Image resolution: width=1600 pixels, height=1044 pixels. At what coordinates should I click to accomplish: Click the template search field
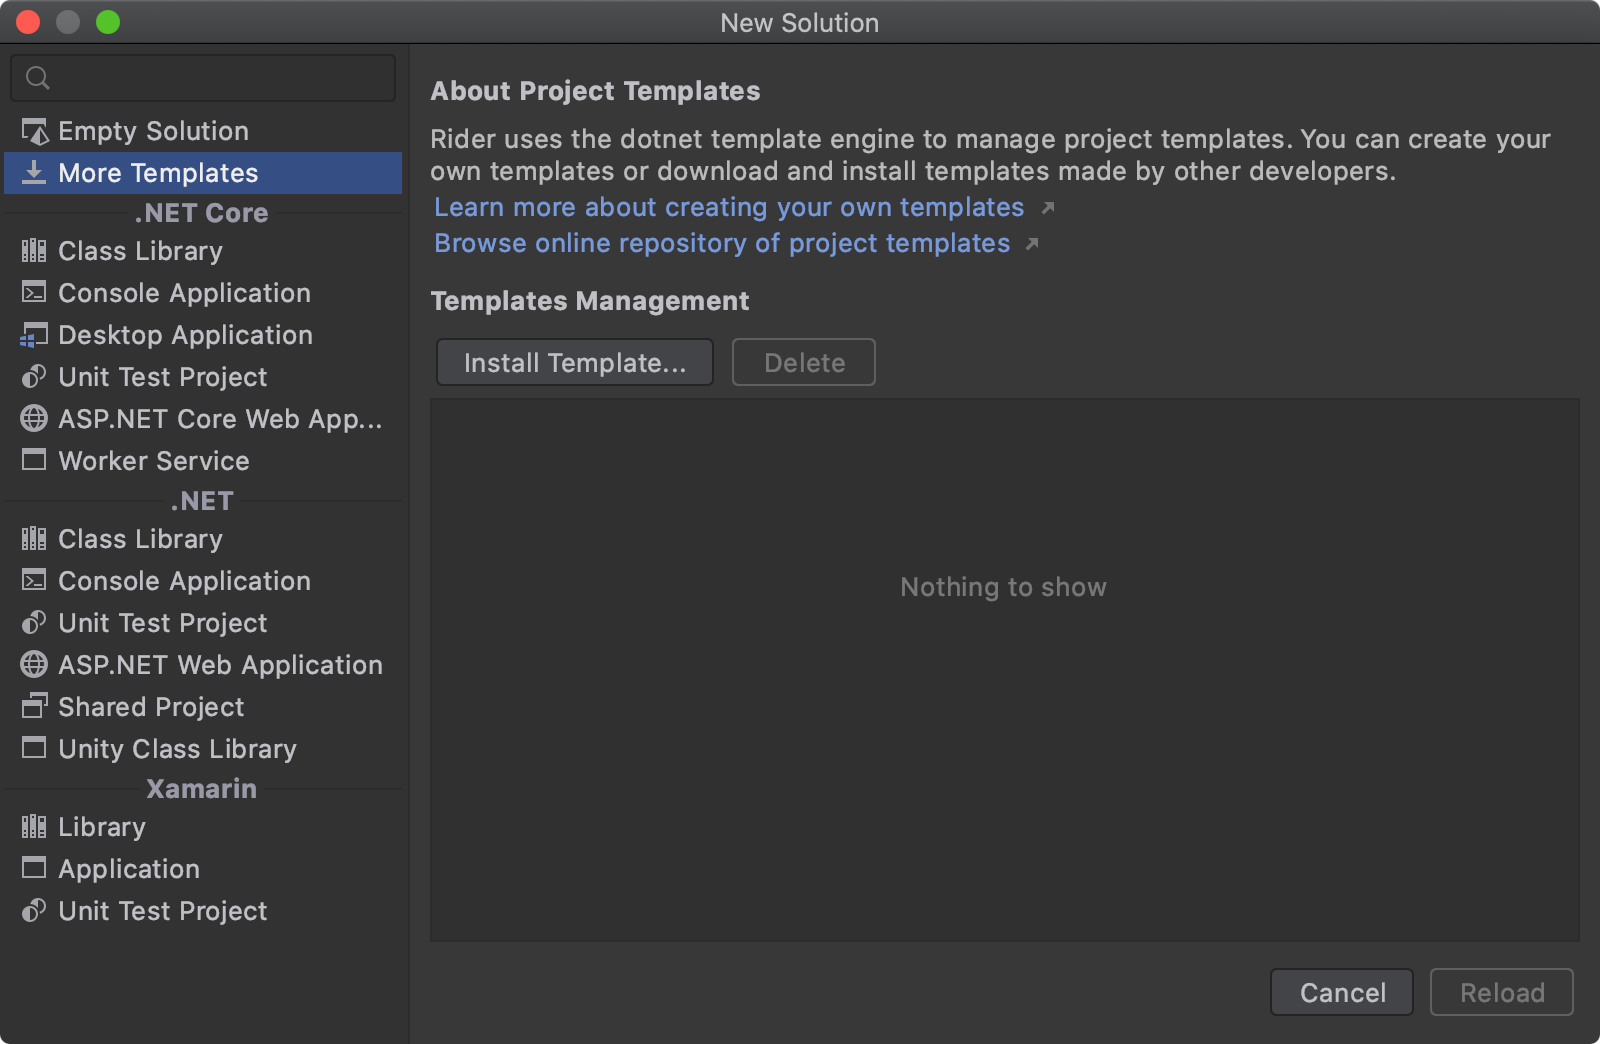[203, 78]
